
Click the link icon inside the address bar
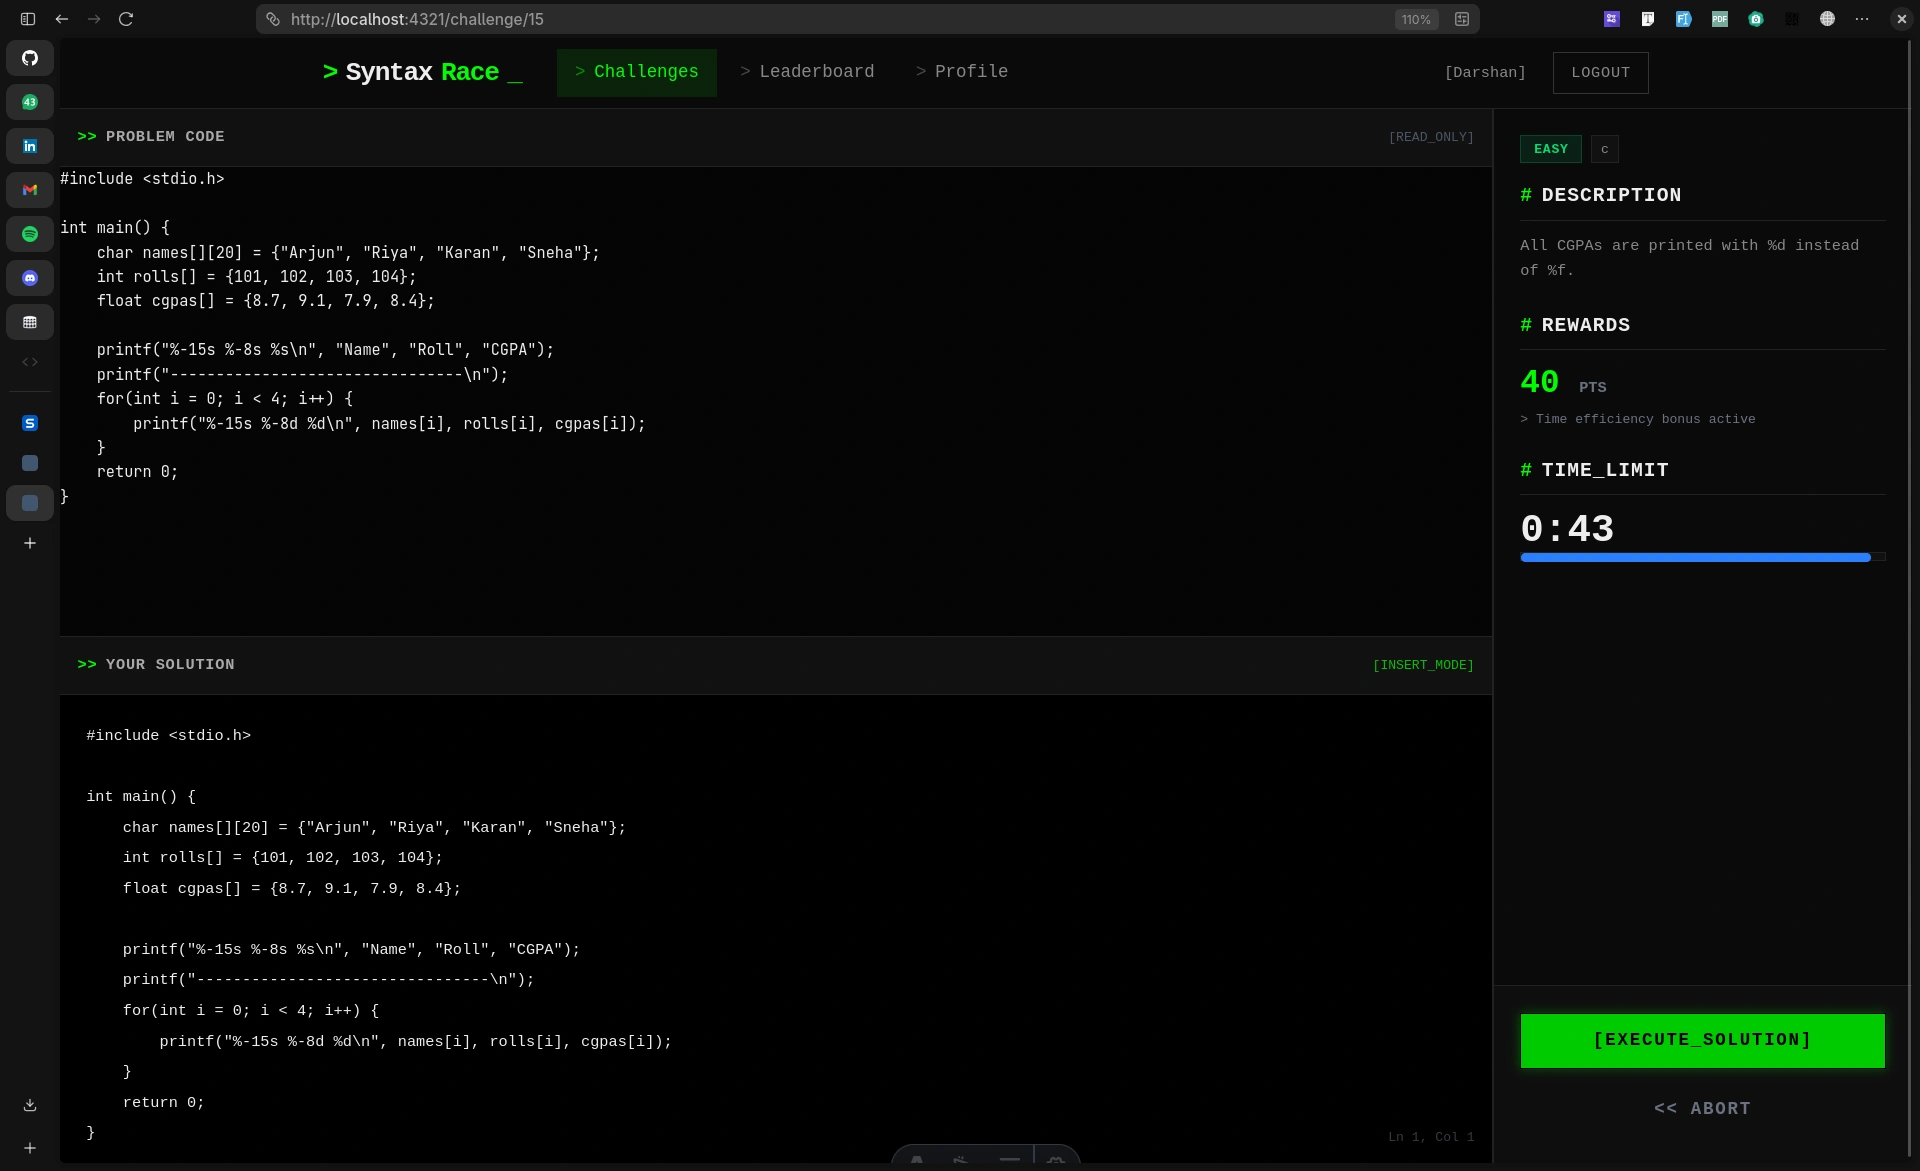tap(272, 19)
